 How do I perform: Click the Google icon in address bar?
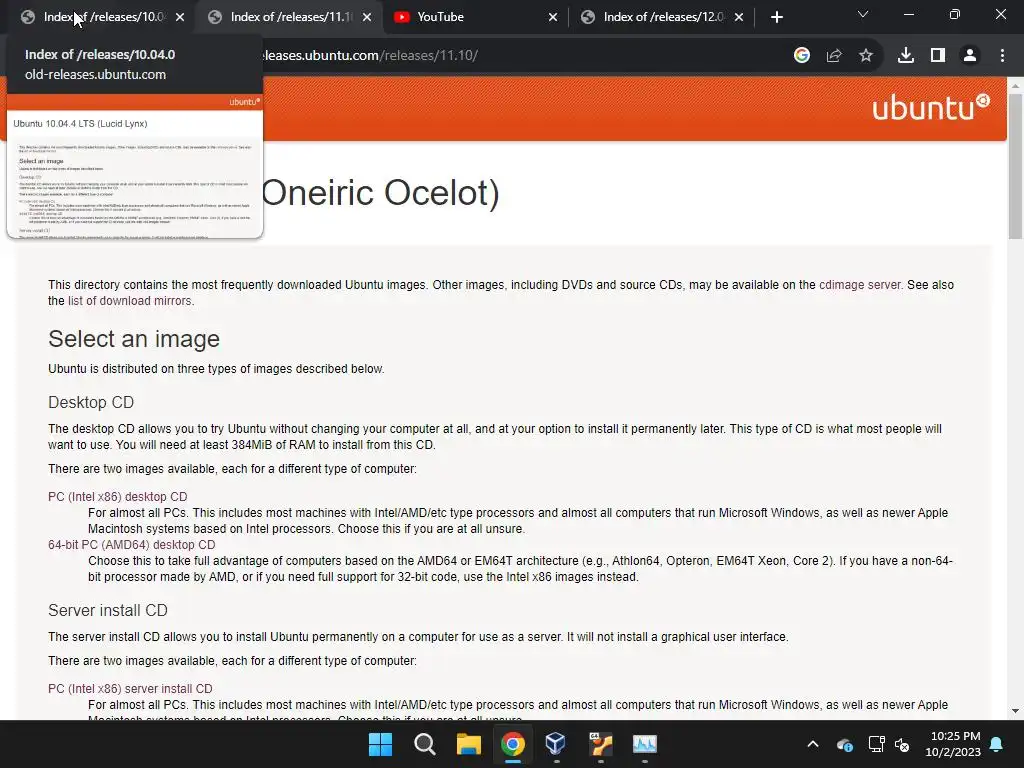802,56
